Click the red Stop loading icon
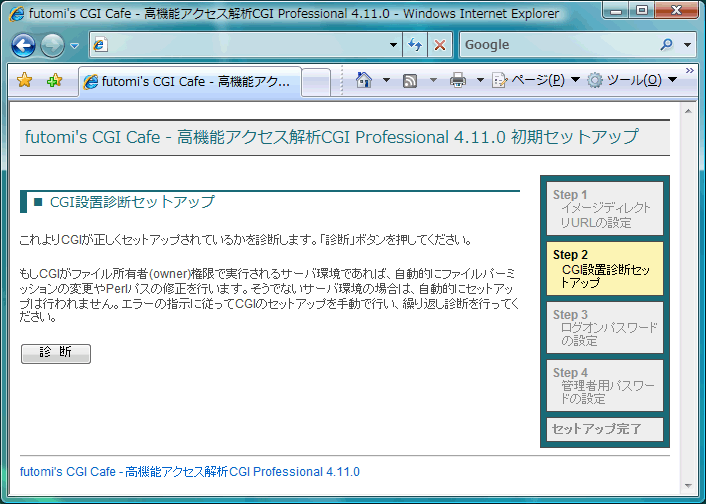The width and height of the screenshot is (706, 504). (440, 45)
